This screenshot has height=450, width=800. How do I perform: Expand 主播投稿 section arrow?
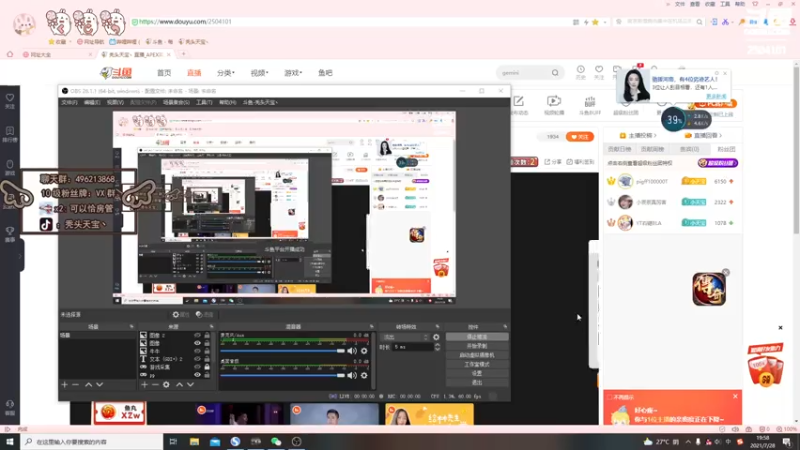(655, 136)
